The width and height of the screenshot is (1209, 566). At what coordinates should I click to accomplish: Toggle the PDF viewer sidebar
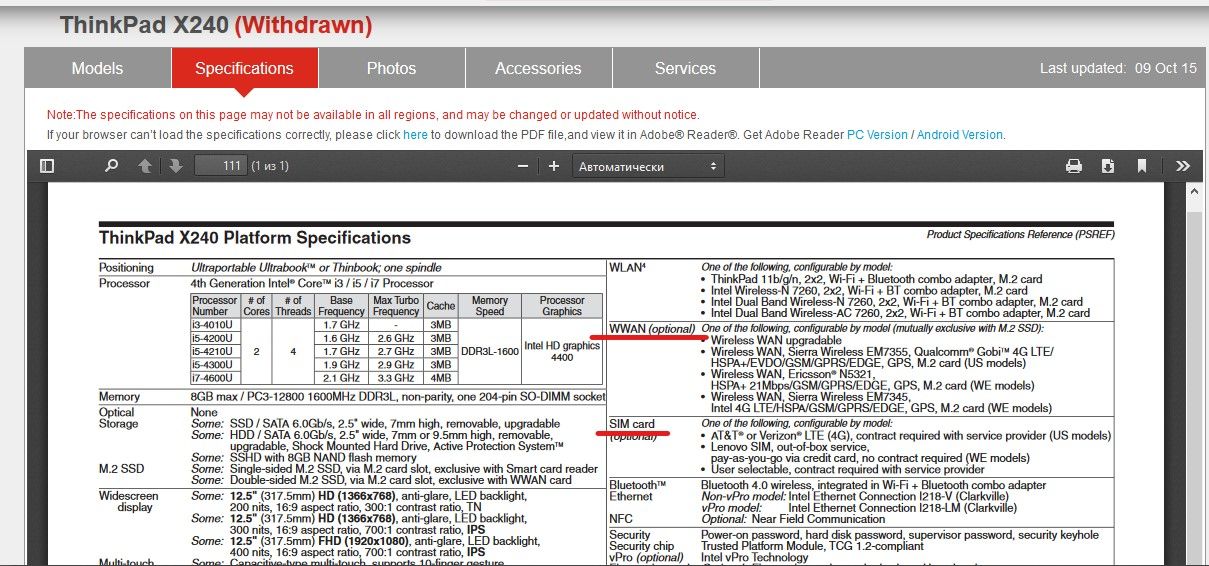coord(47,166)
